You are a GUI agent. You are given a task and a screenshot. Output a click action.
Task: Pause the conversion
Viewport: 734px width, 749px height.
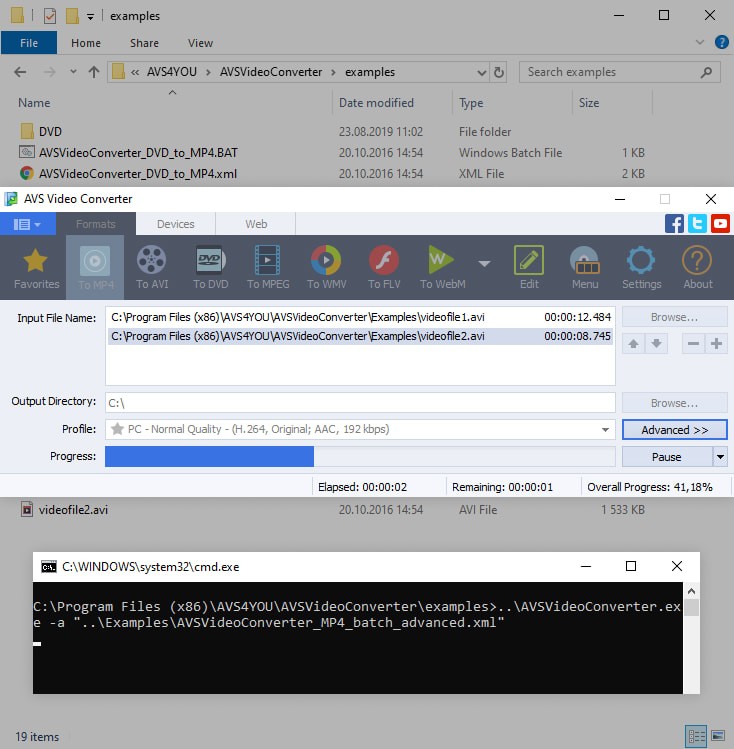[x=667, y=457]
